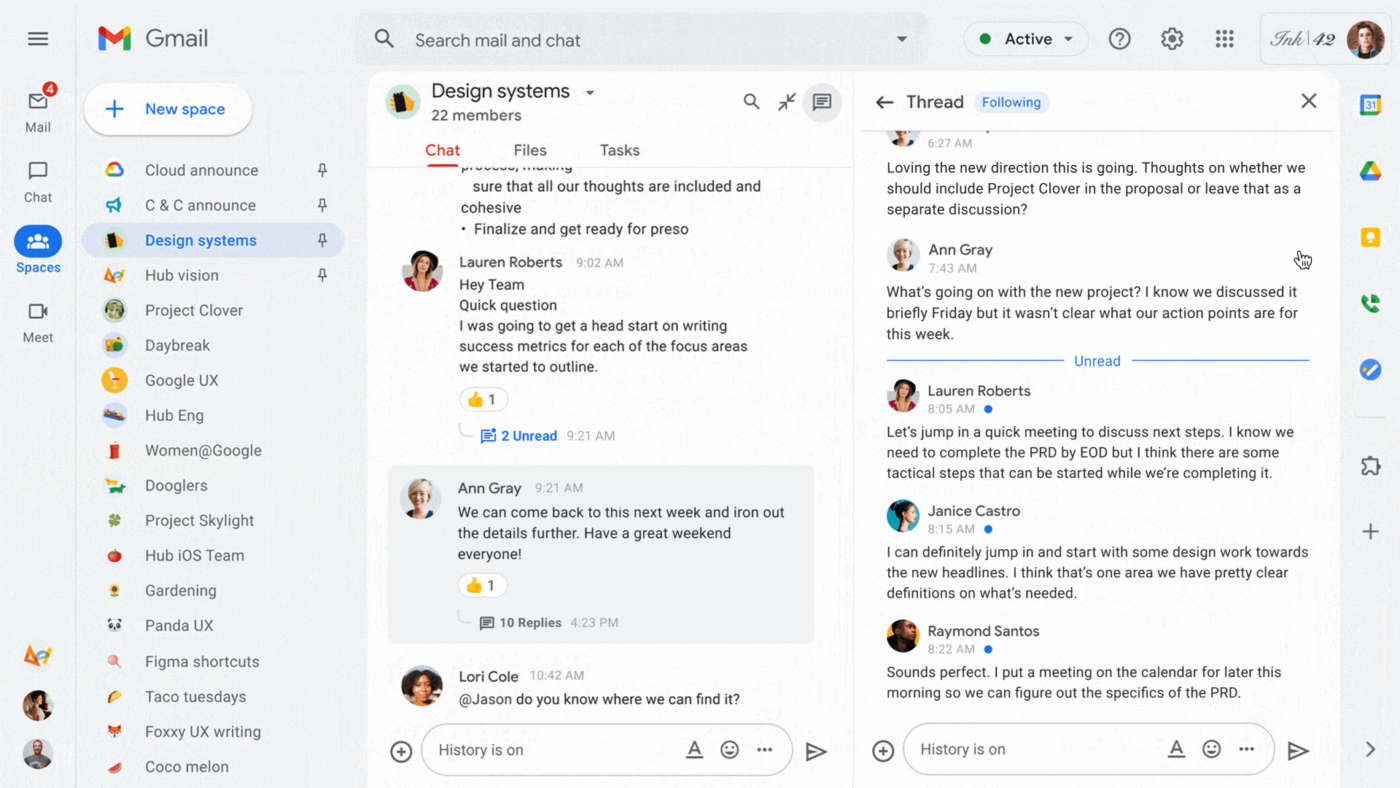Expand advanced search options in the search bar
Image resolution: width=1400 pixels, height=788 pixels.
901,38
